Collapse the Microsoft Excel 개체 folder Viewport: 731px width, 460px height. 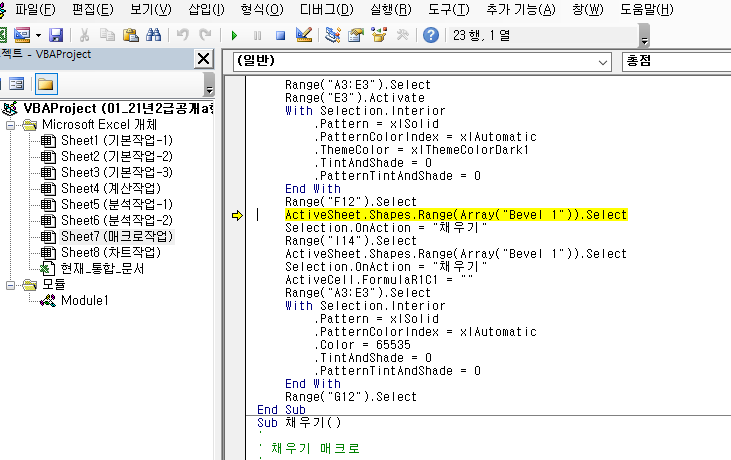[x=10, y=125]
